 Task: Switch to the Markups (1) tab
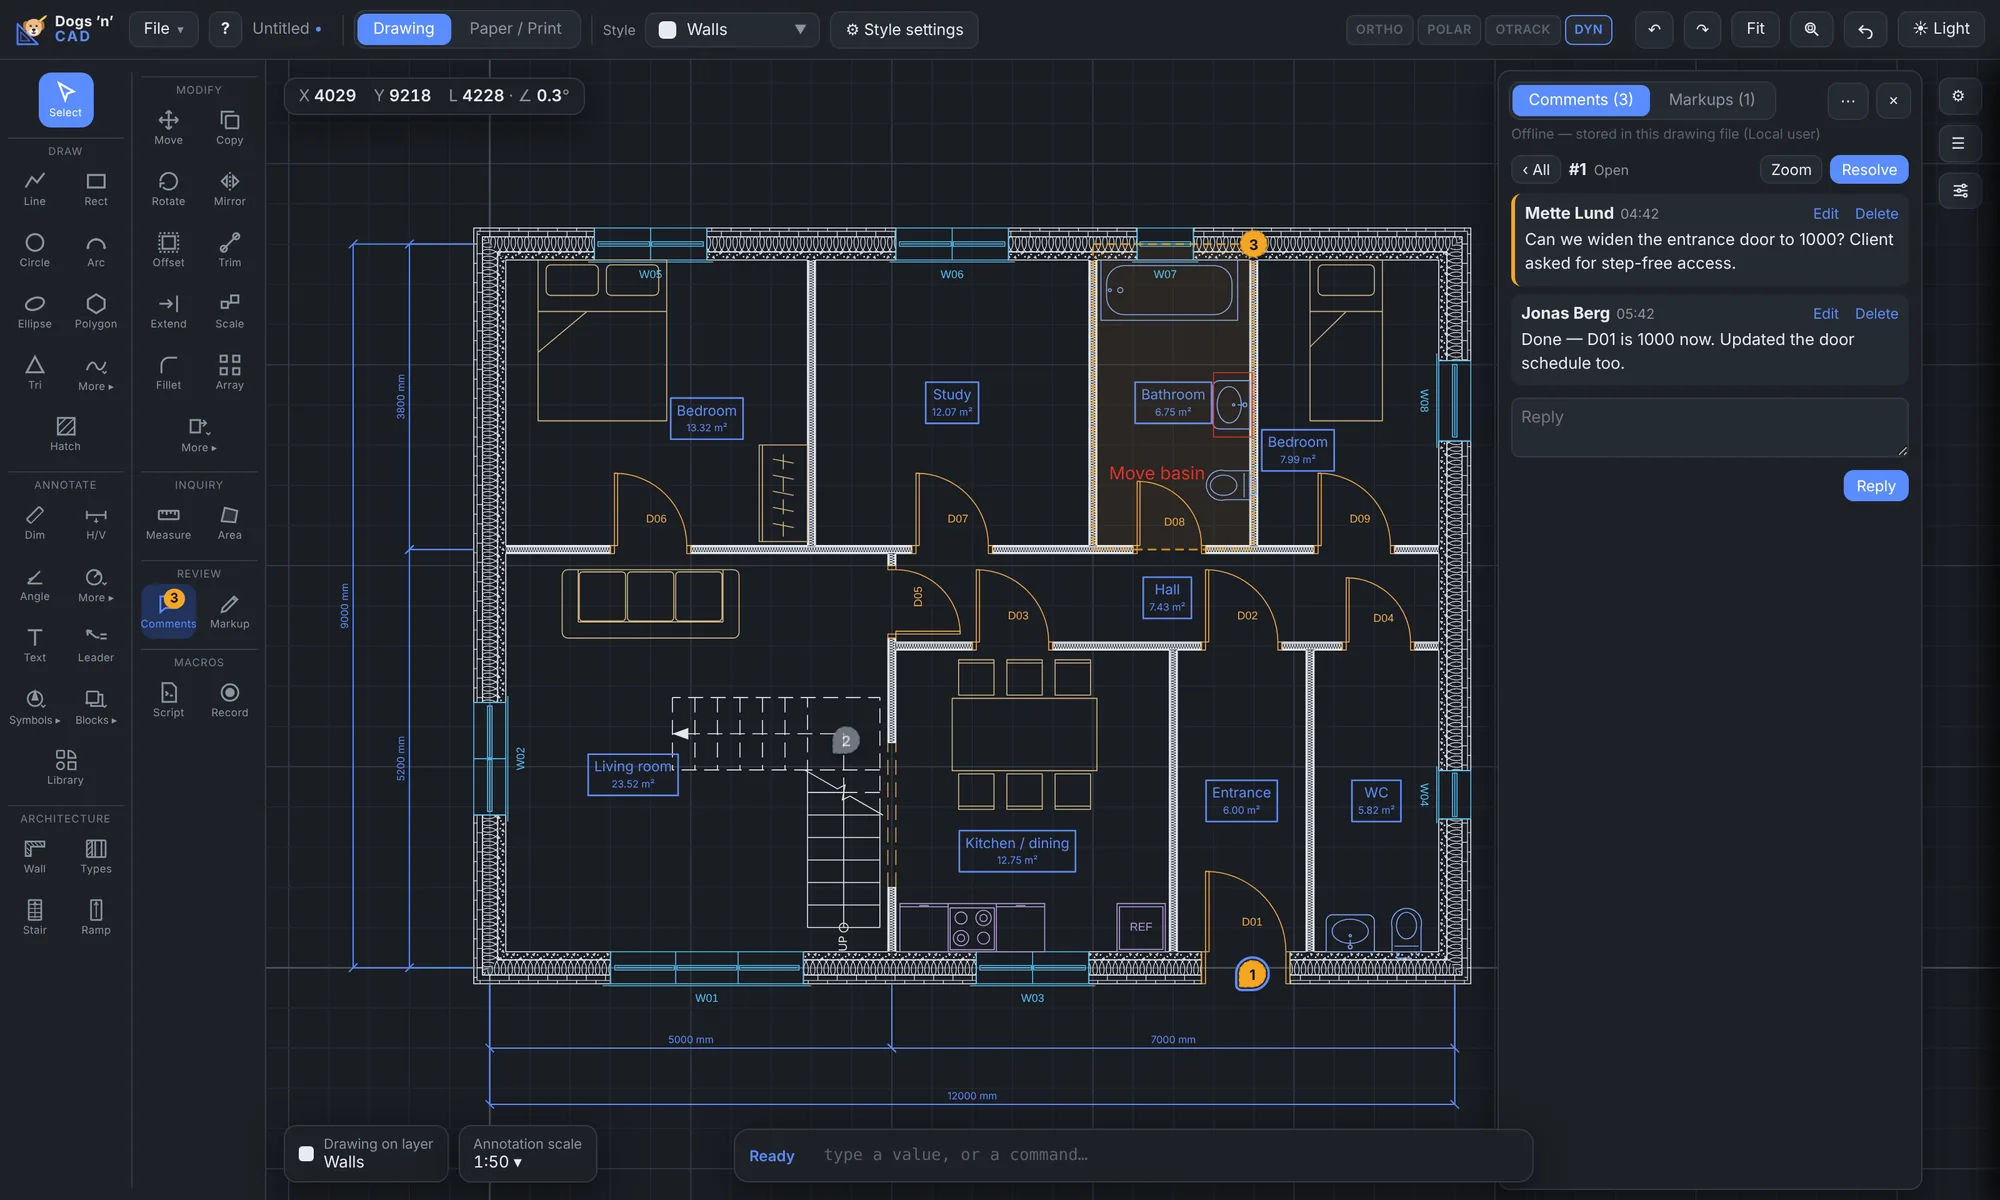coord(1711,100)
